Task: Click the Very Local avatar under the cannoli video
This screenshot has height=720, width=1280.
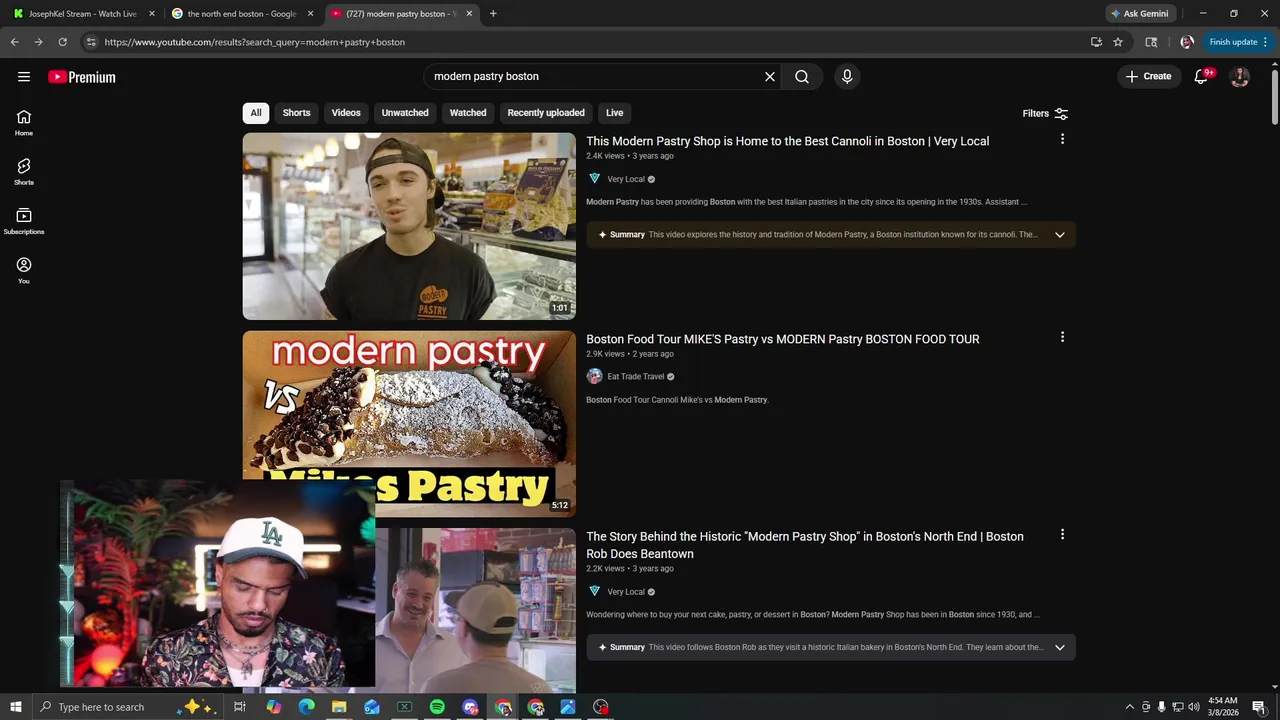Action: pyautogui.click(x=594, y=179)
